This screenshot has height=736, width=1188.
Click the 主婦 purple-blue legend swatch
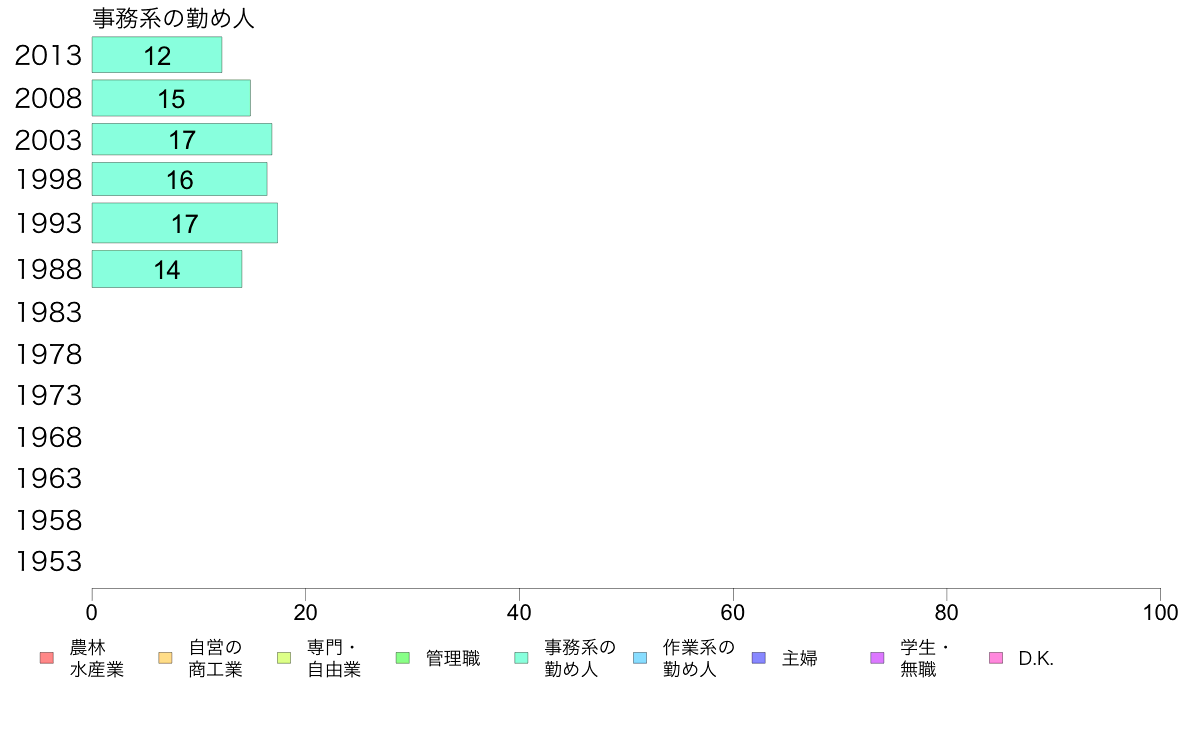coord(759,658)
